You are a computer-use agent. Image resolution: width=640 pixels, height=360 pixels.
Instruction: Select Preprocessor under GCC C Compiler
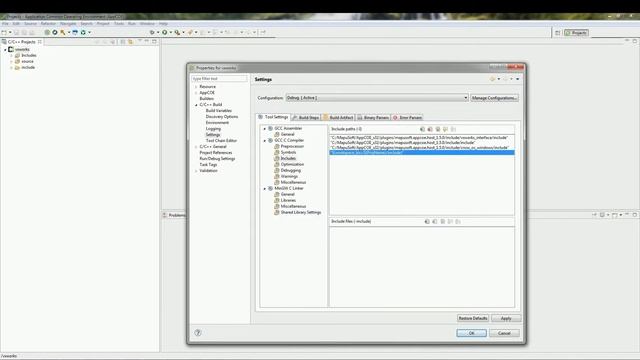click(292, 146)
